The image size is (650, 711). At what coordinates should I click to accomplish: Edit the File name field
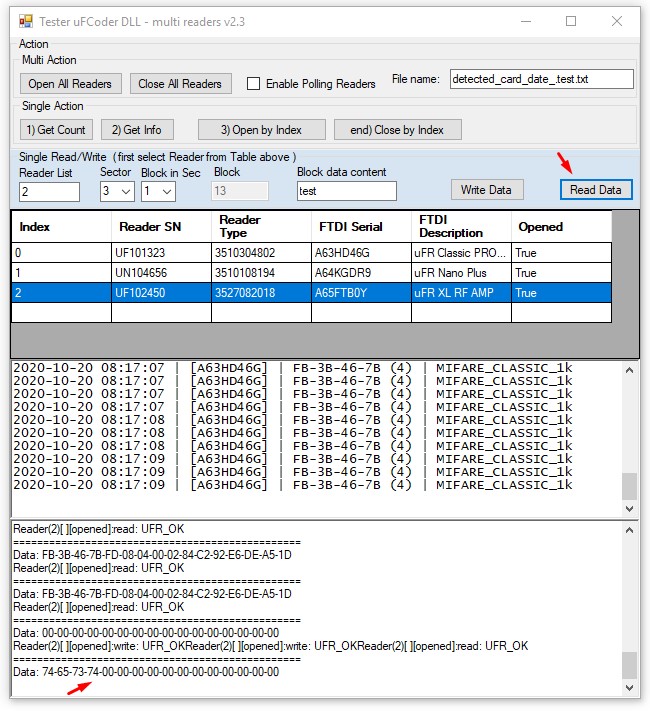click(x=541, y=79)
